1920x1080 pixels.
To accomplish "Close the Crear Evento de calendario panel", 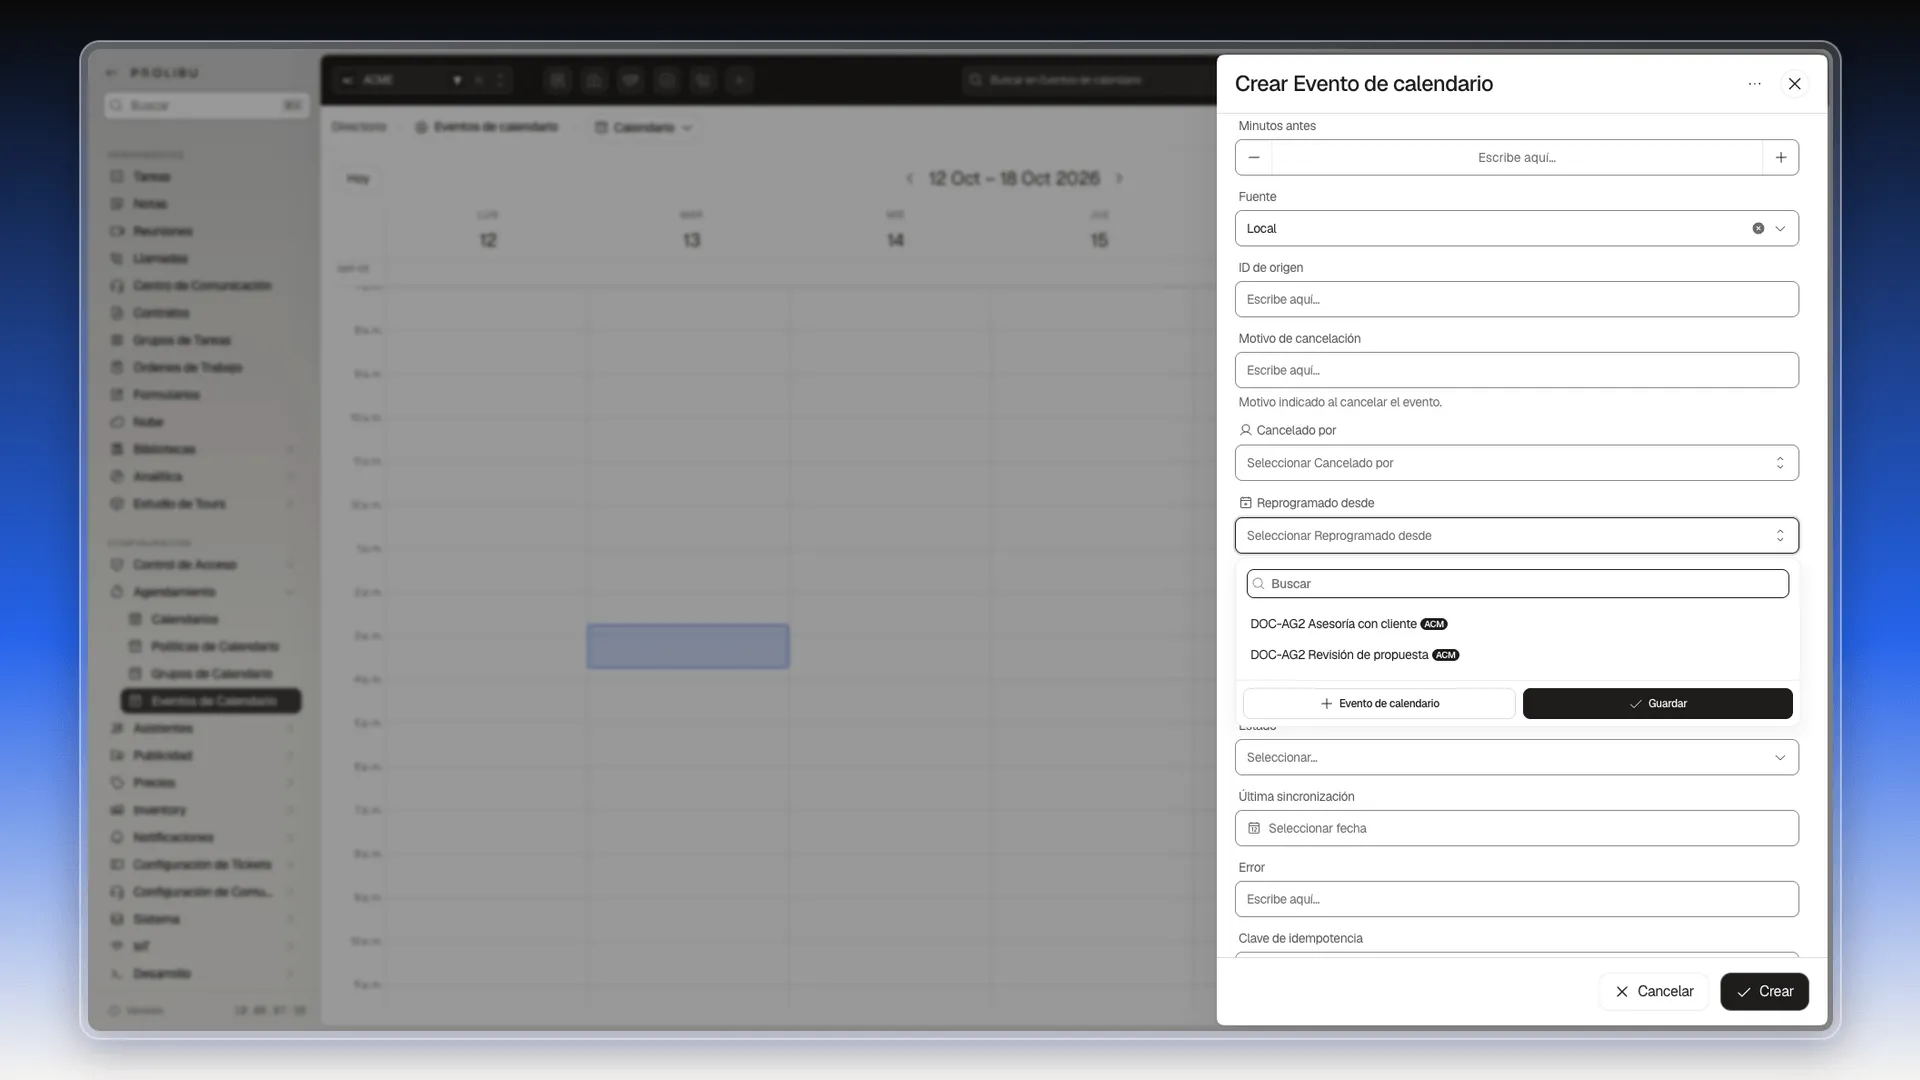I will 1794,84.
